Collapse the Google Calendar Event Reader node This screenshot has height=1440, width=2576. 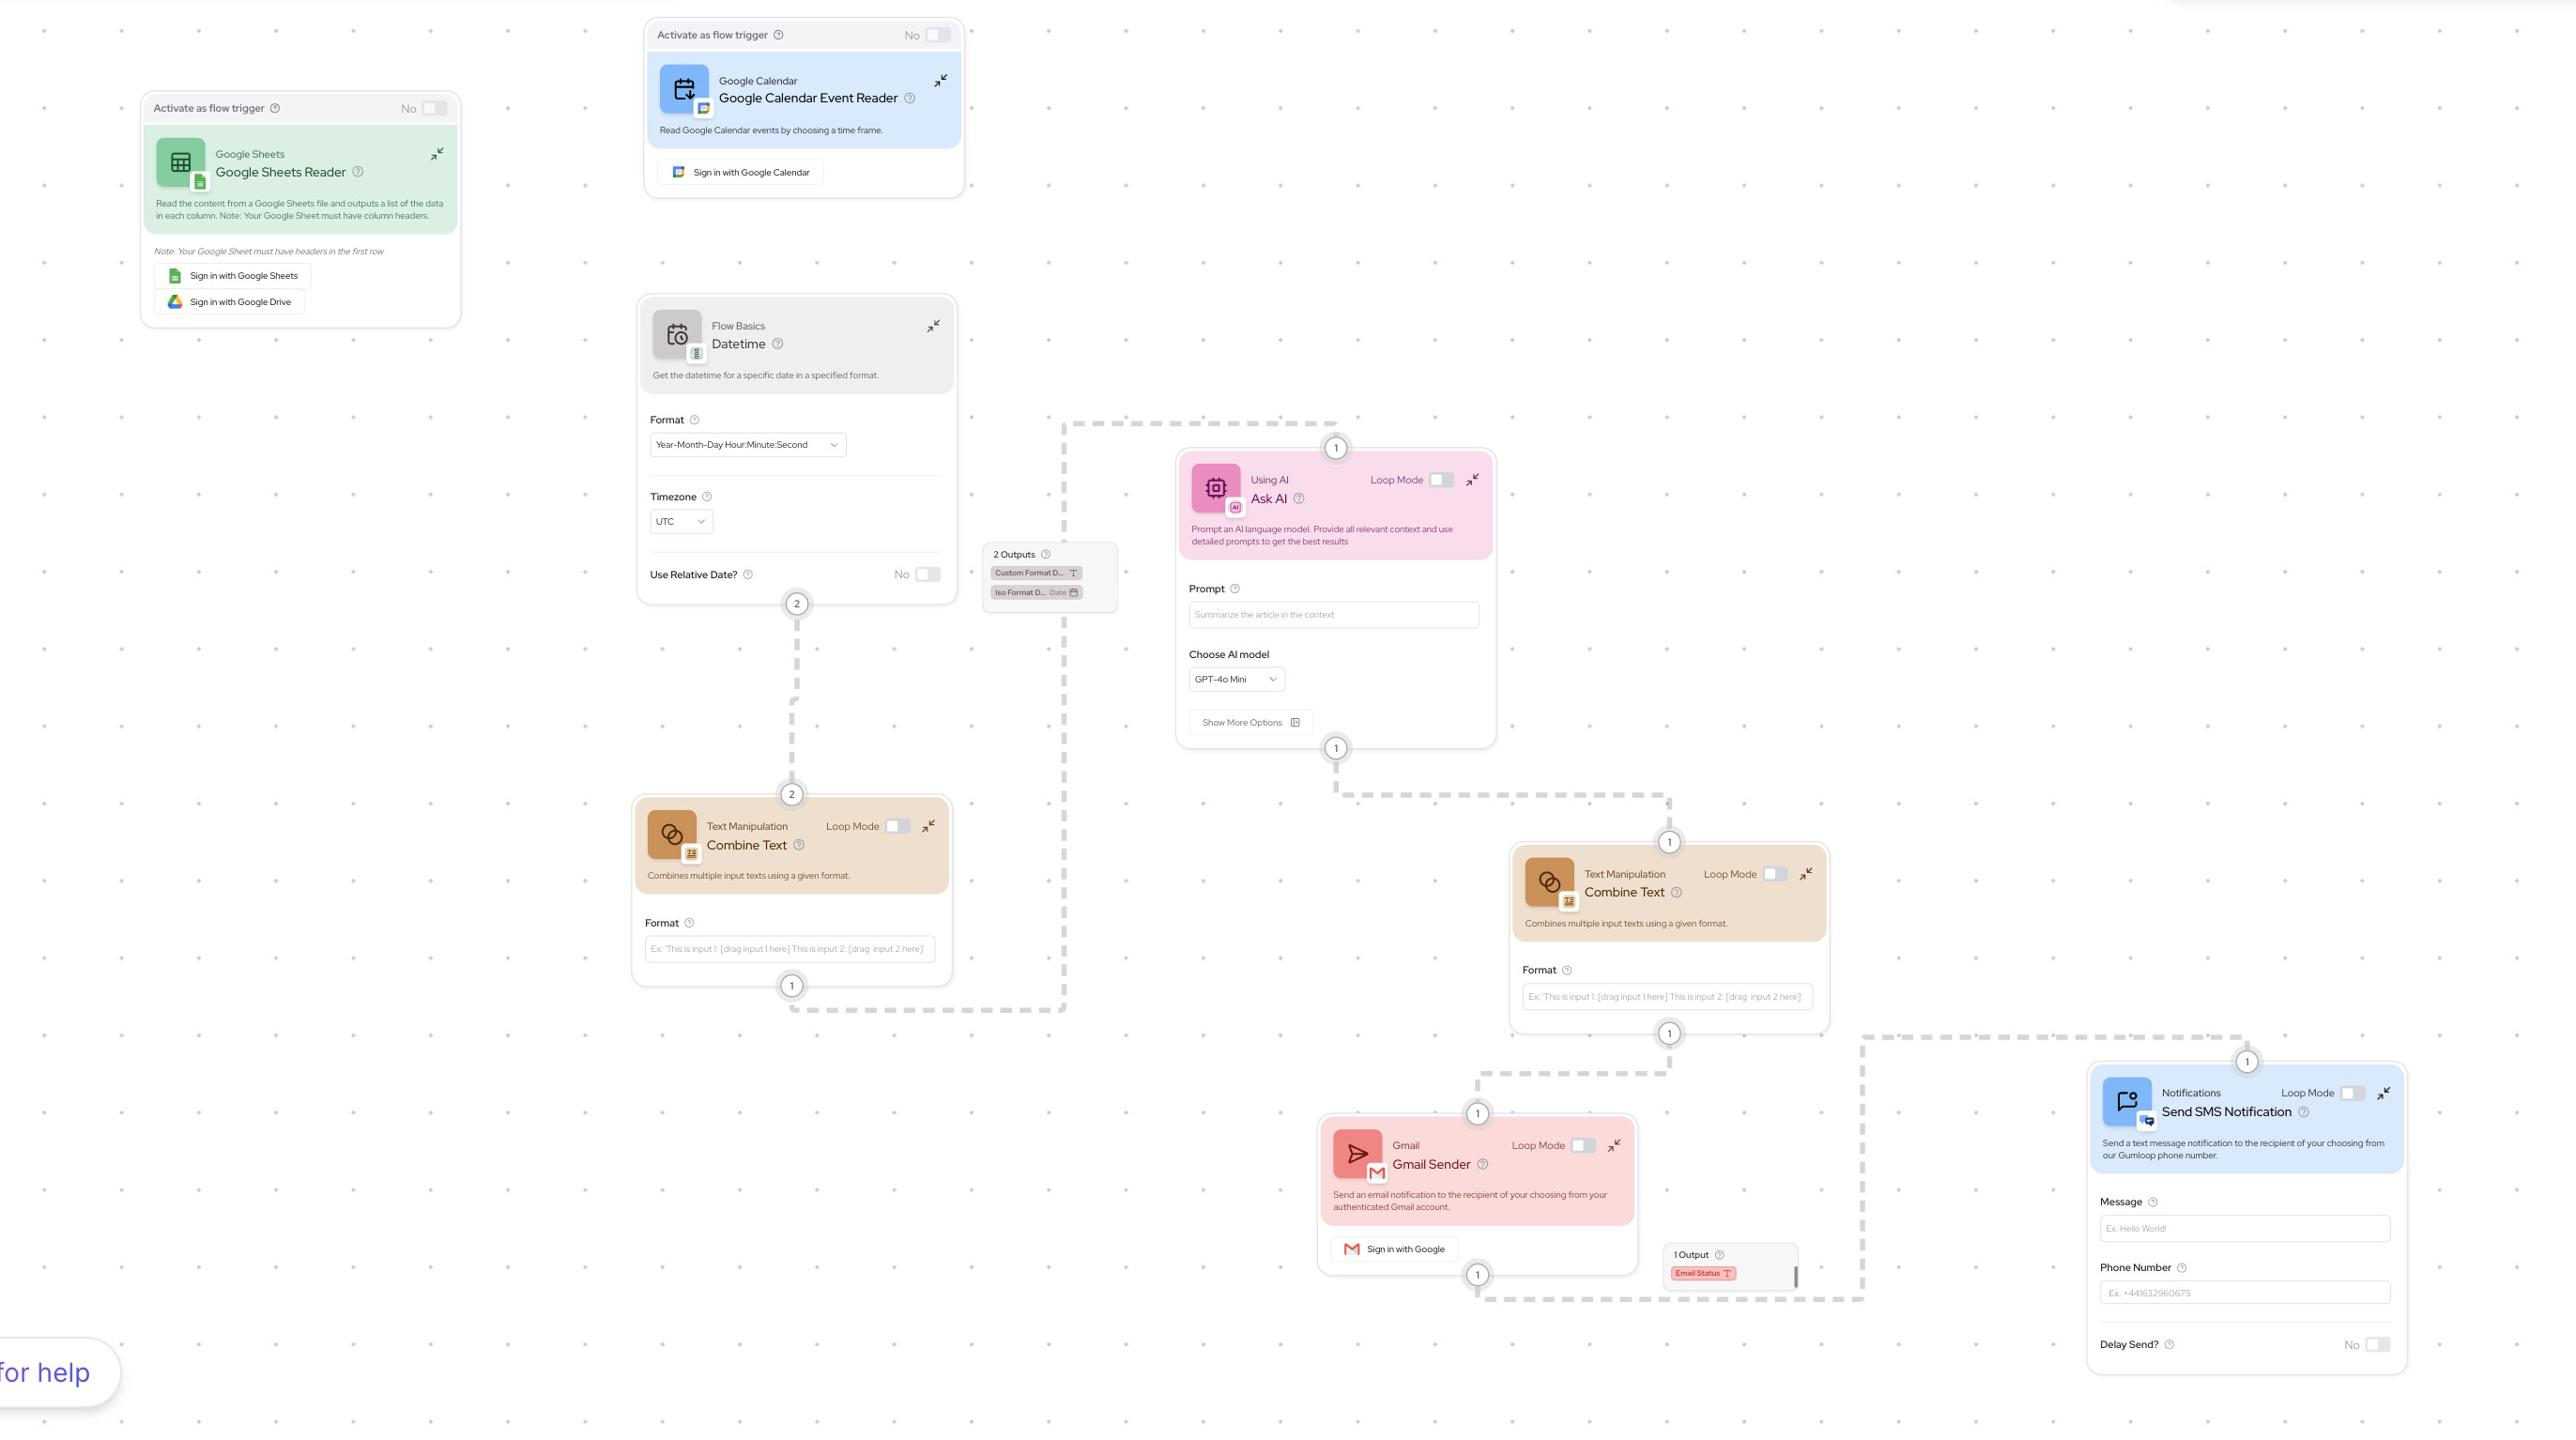click(x=941, y=80)
